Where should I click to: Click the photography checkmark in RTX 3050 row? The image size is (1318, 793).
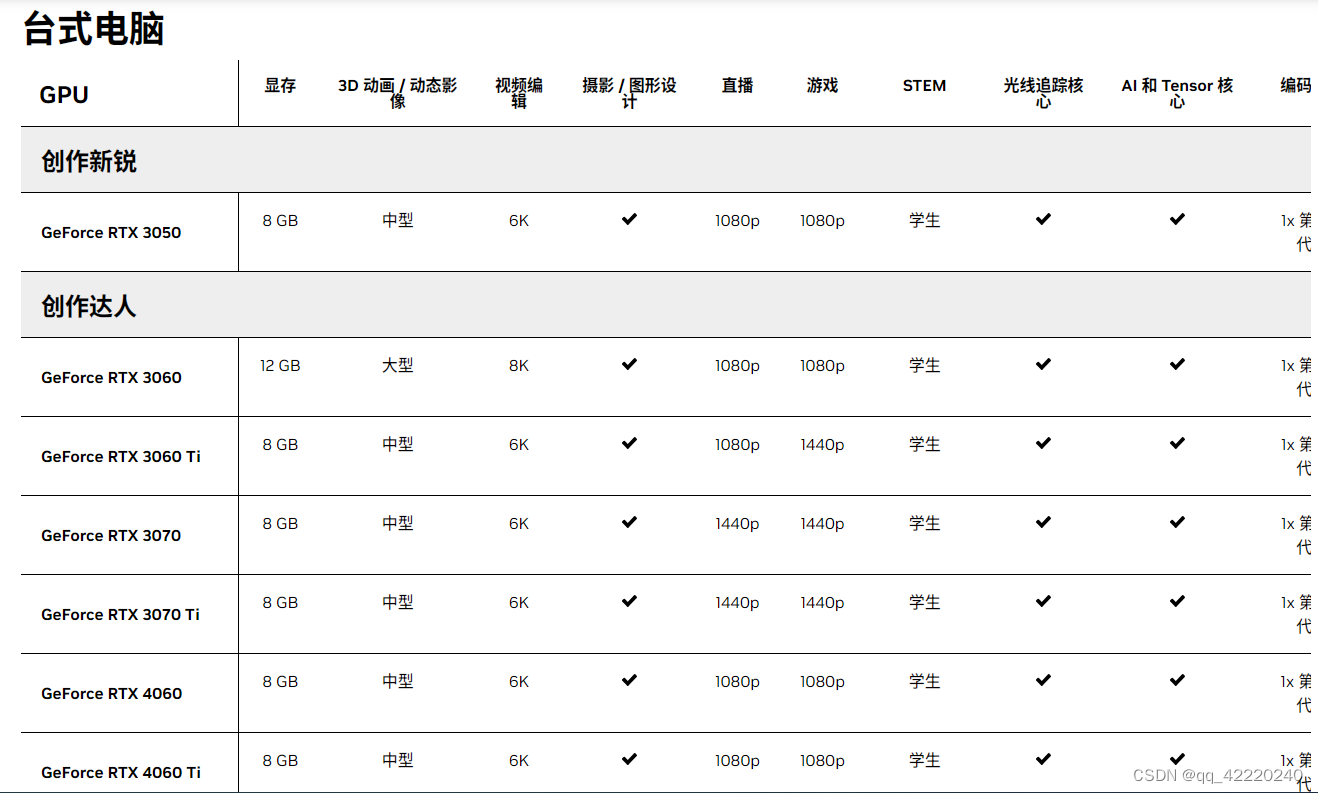point(629,219)
